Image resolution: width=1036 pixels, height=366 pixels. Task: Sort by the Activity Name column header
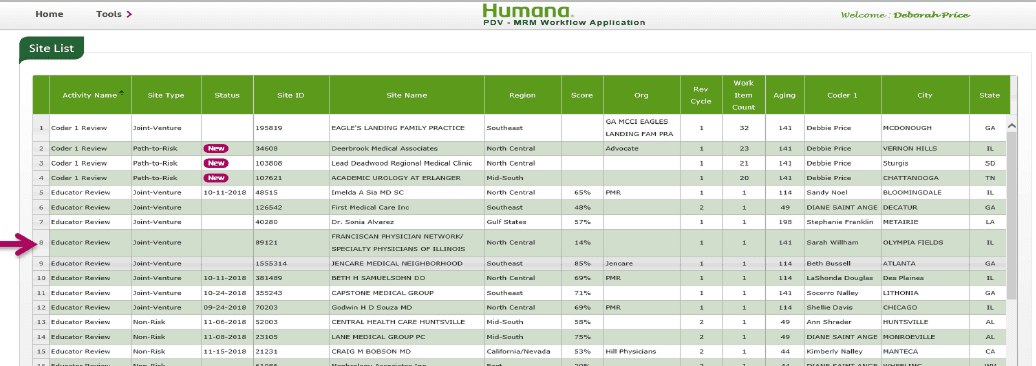(x=90, y=95)
